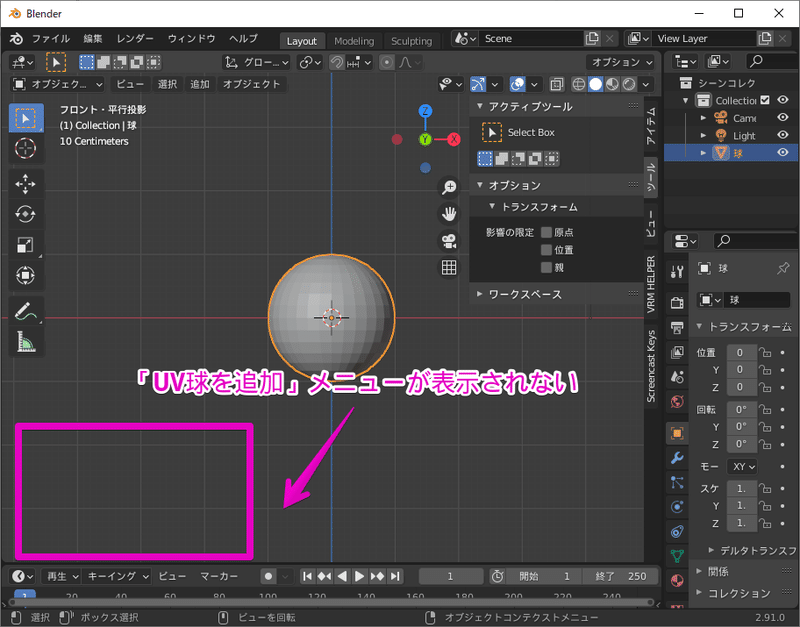Click the 終了 end frame field
Screen dimensions: 800x627
pos(621,576)
